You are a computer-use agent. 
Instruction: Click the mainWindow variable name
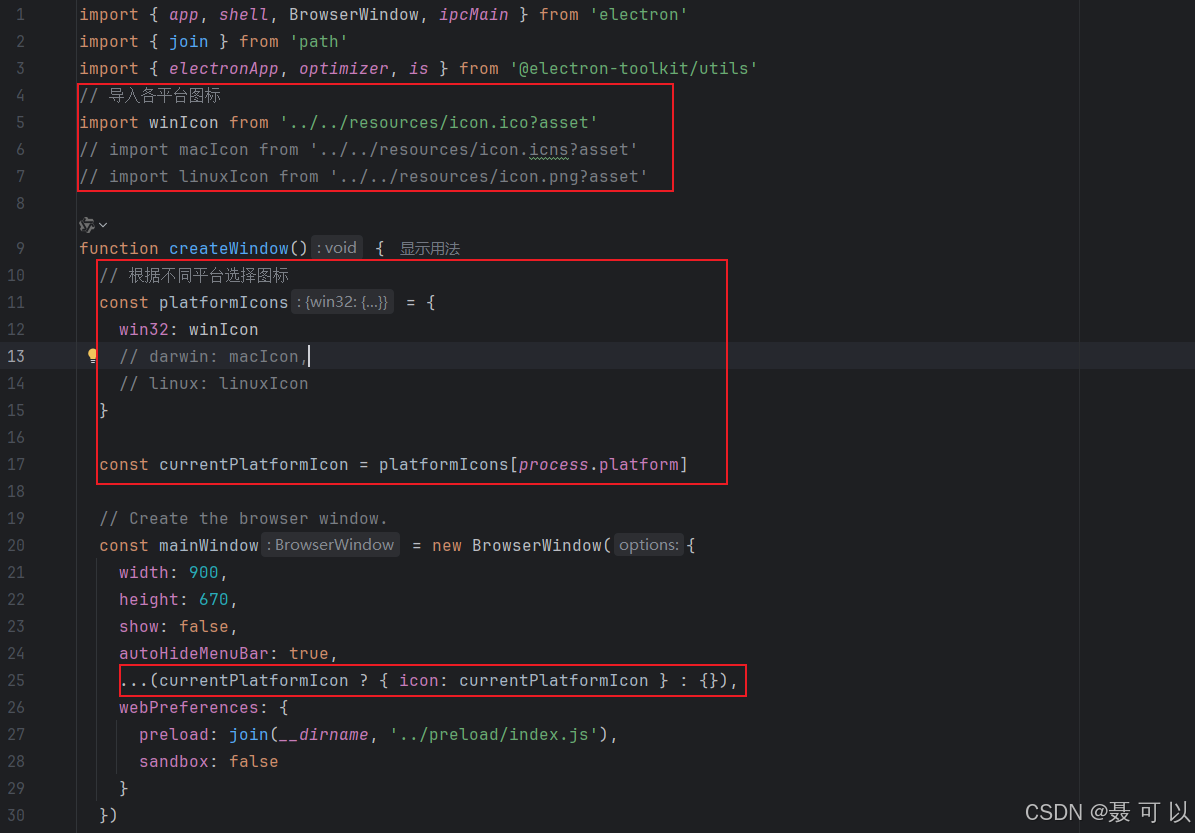(209, 546)
